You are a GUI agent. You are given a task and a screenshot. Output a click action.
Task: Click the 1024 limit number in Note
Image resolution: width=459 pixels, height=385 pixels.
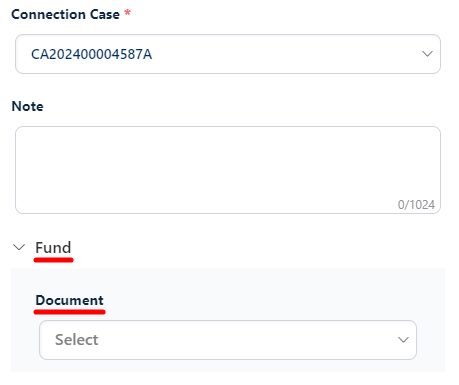click(421, 205)
